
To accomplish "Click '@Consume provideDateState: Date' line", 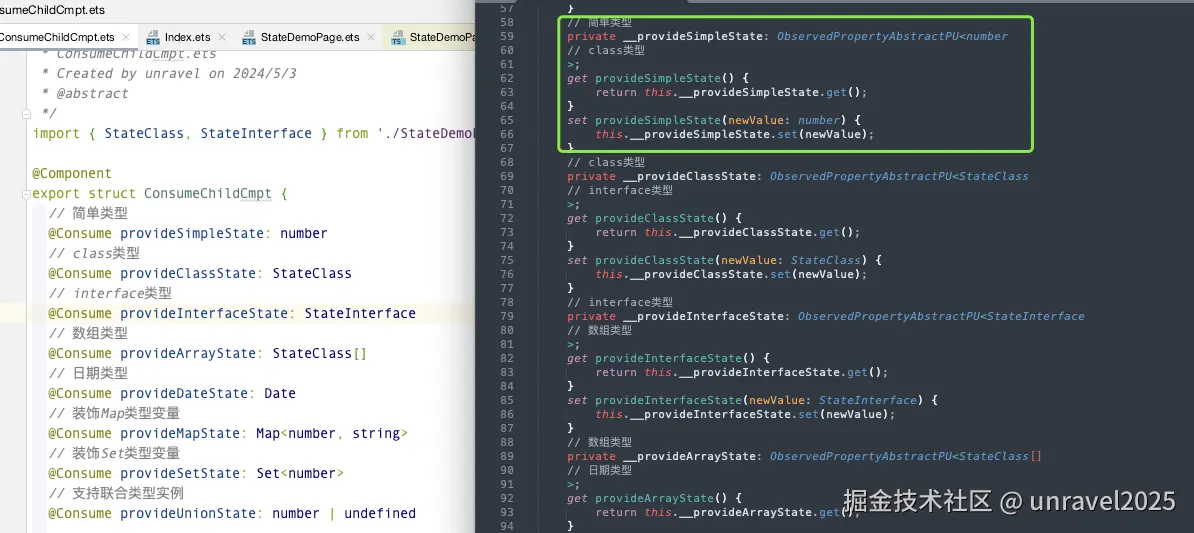I will click(172, 394).
